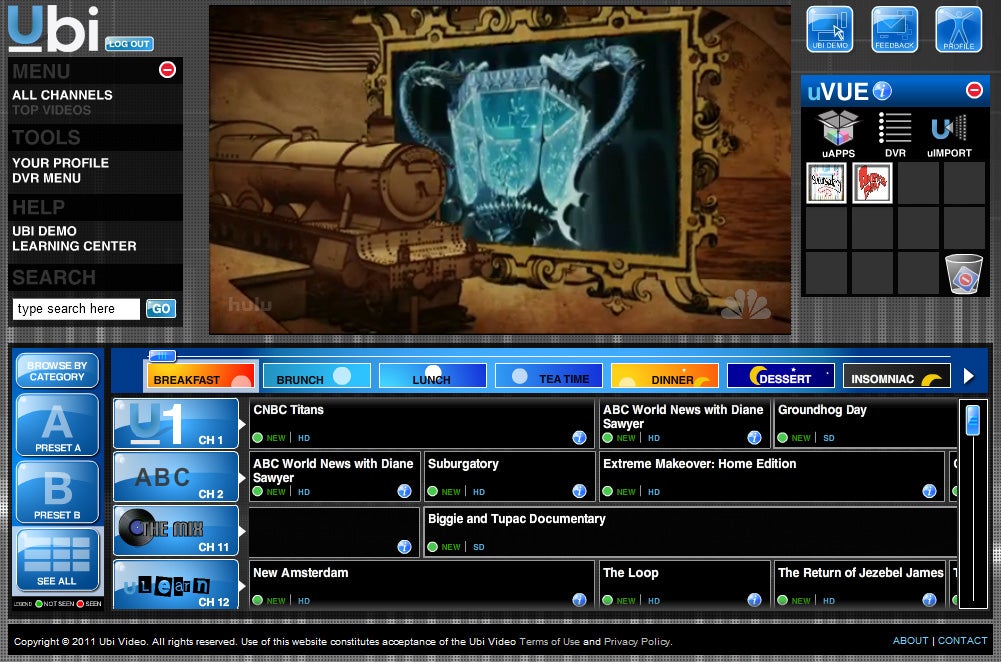Image resolution: width=1001 pixels, height=662 pixels.
Task: Select the Groundhog Day program
Action: tap(865, 423)
